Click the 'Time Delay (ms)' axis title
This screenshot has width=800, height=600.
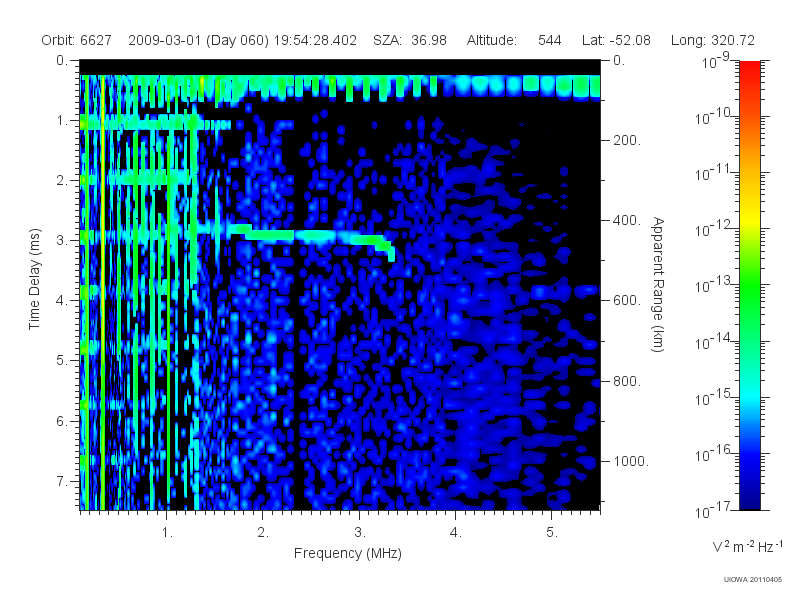point(34,279)
